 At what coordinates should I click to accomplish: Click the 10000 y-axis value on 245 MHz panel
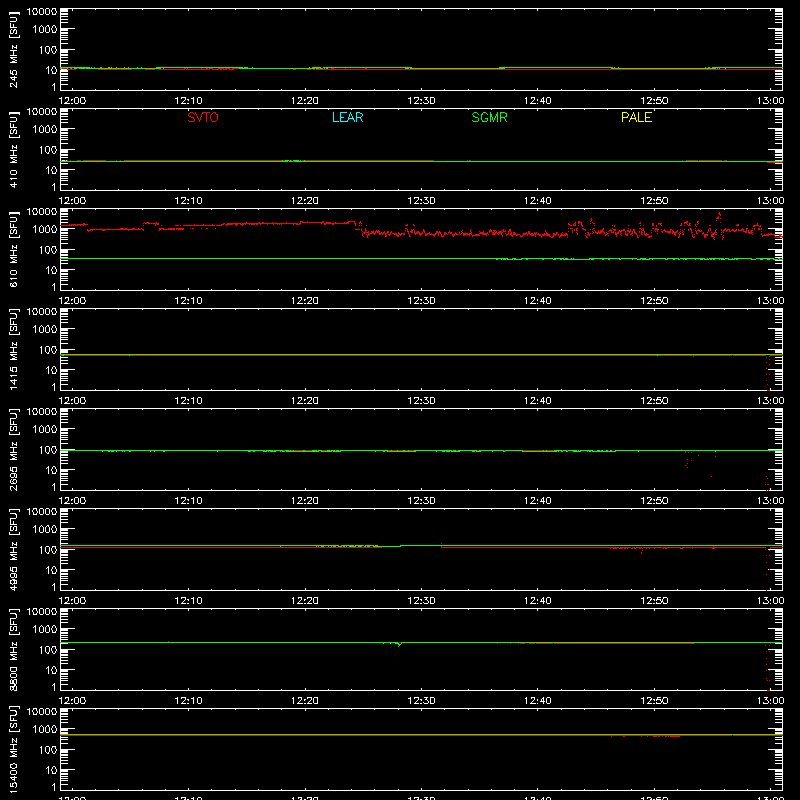tap(42, 12)
